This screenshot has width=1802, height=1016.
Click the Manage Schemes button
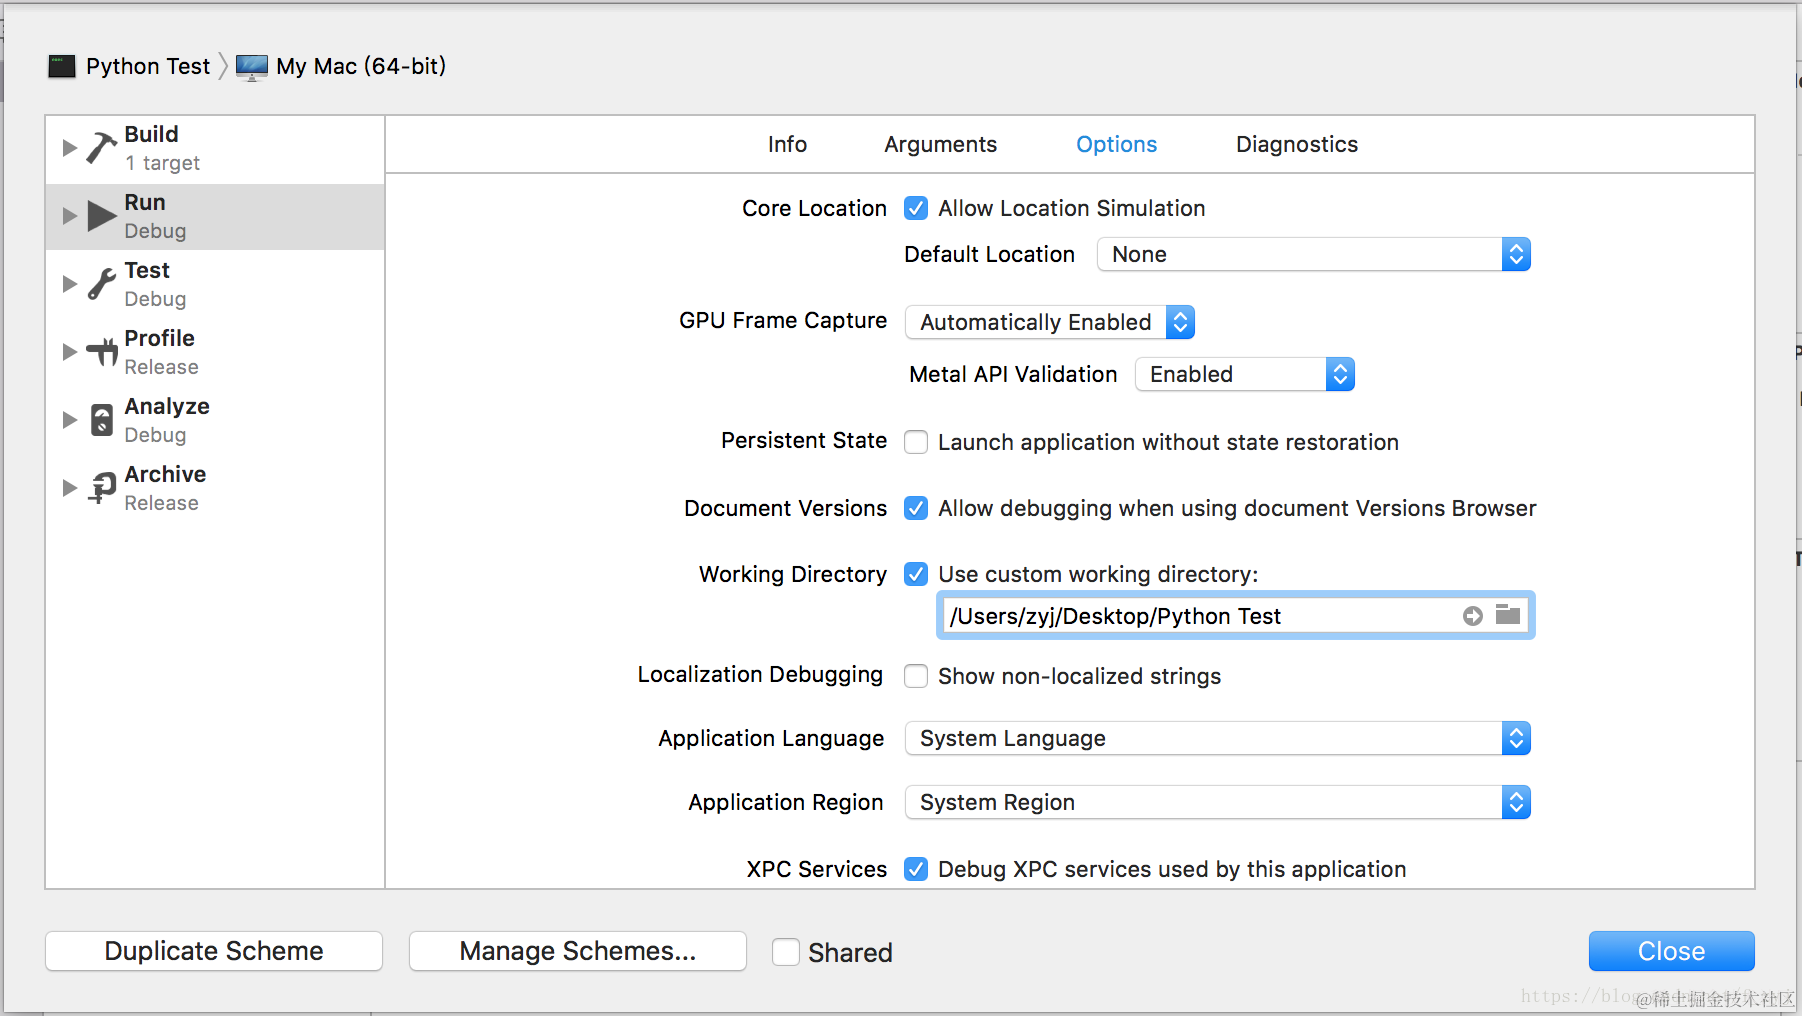tap(577, 951)
